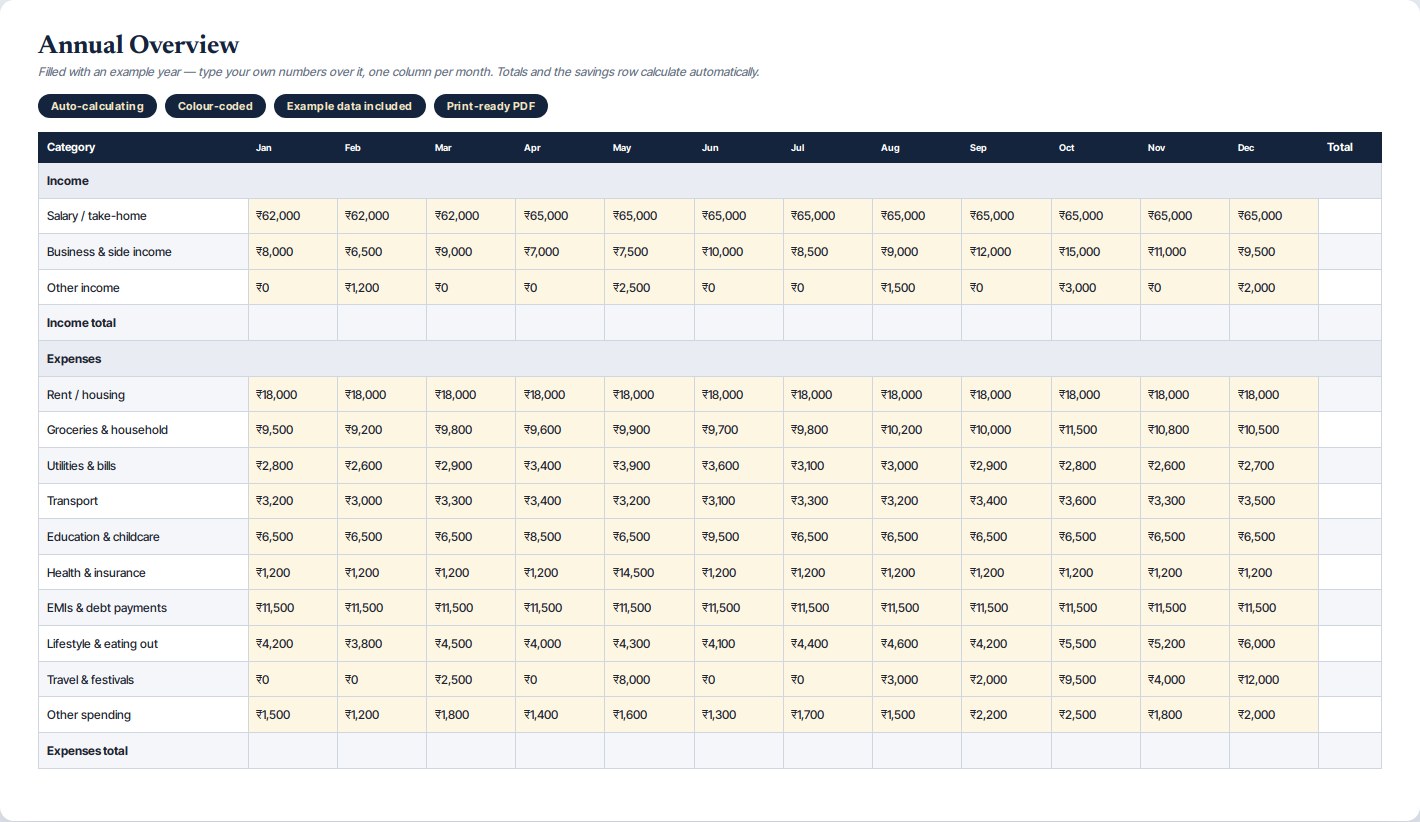The height and width of the screenshot is (822, 1420).
Task: Edit Utilities & bills May cell ₹3,900
Action: tap(649, 466)
